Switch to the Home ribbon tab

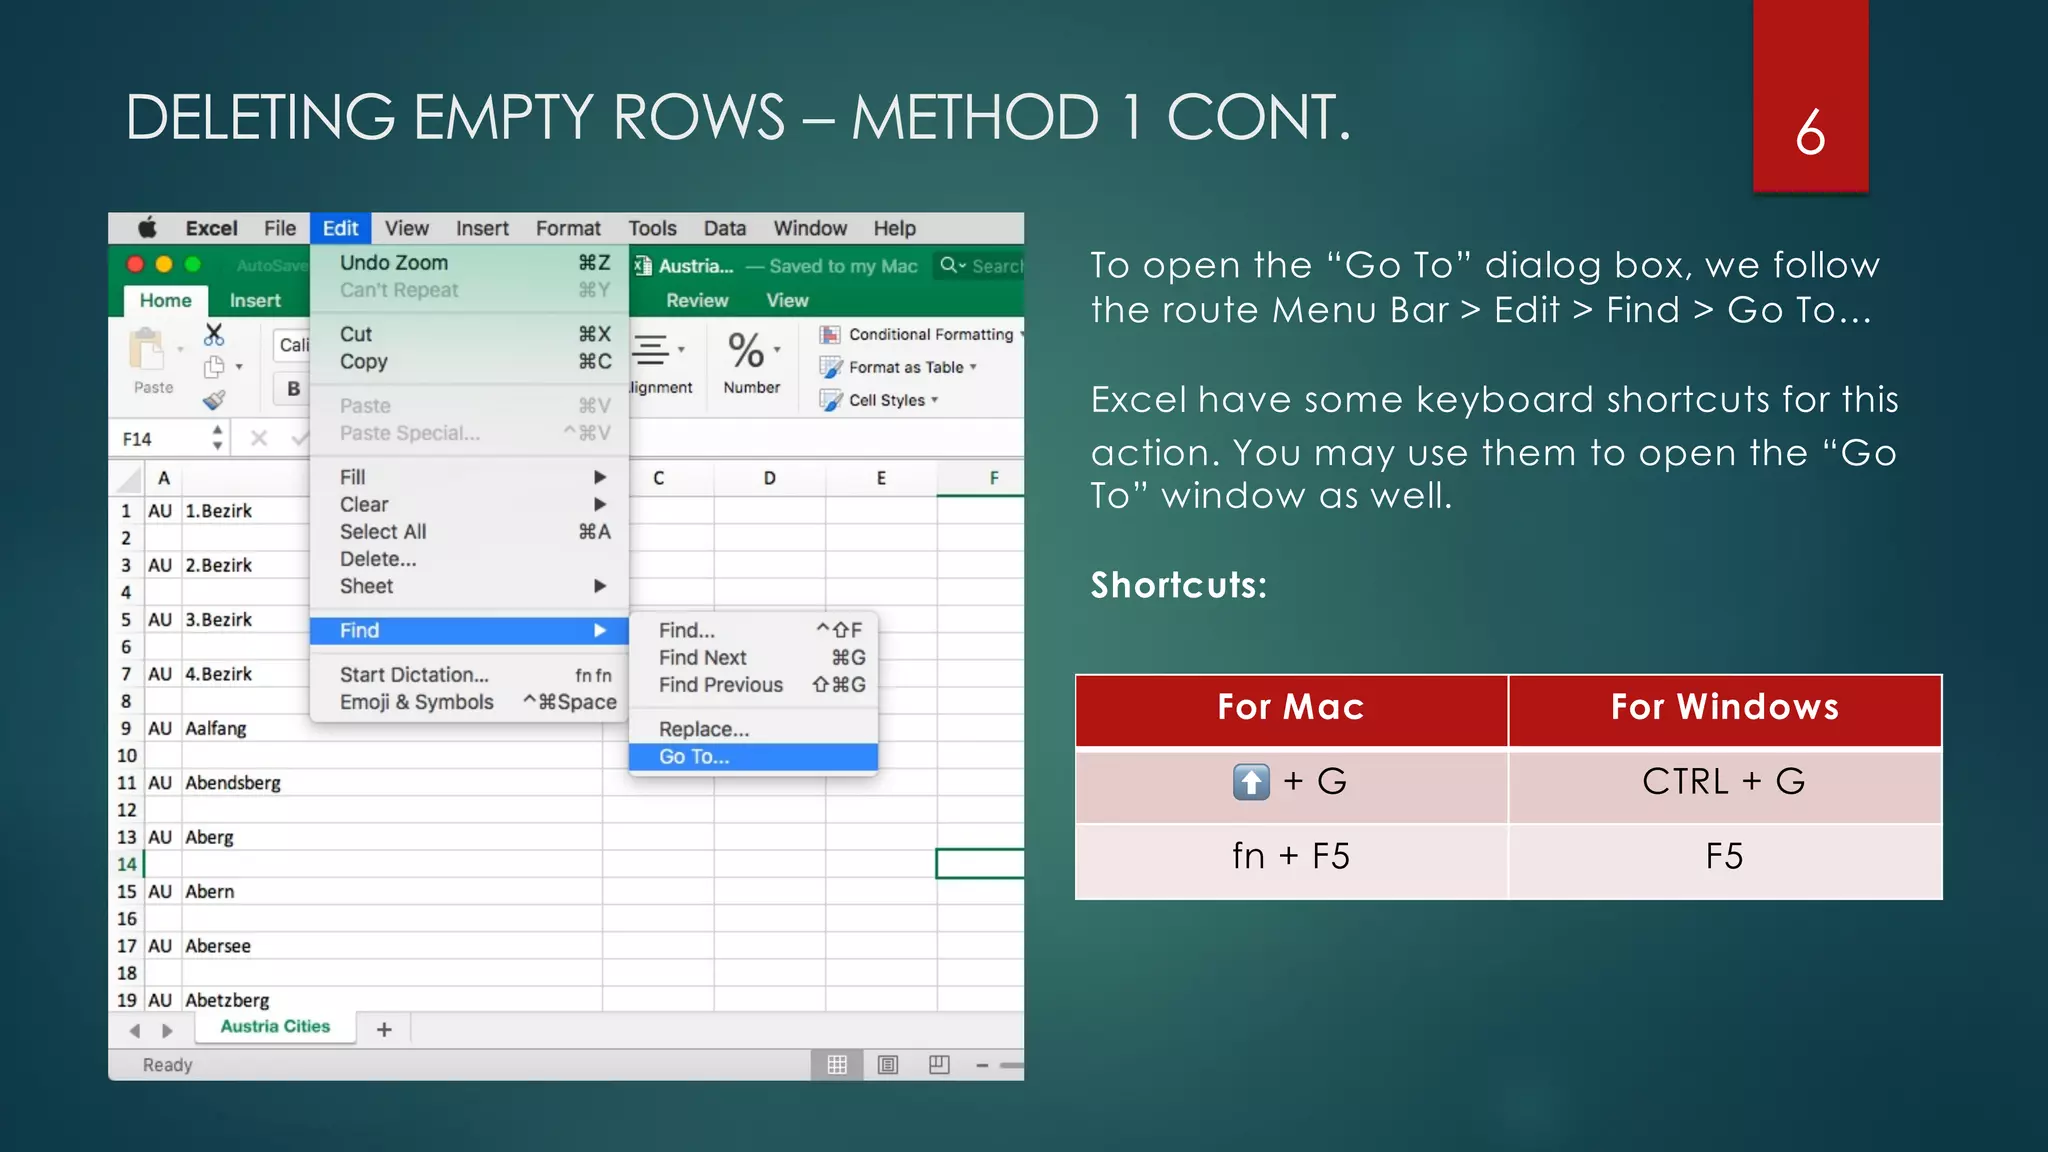coord(165,300)
